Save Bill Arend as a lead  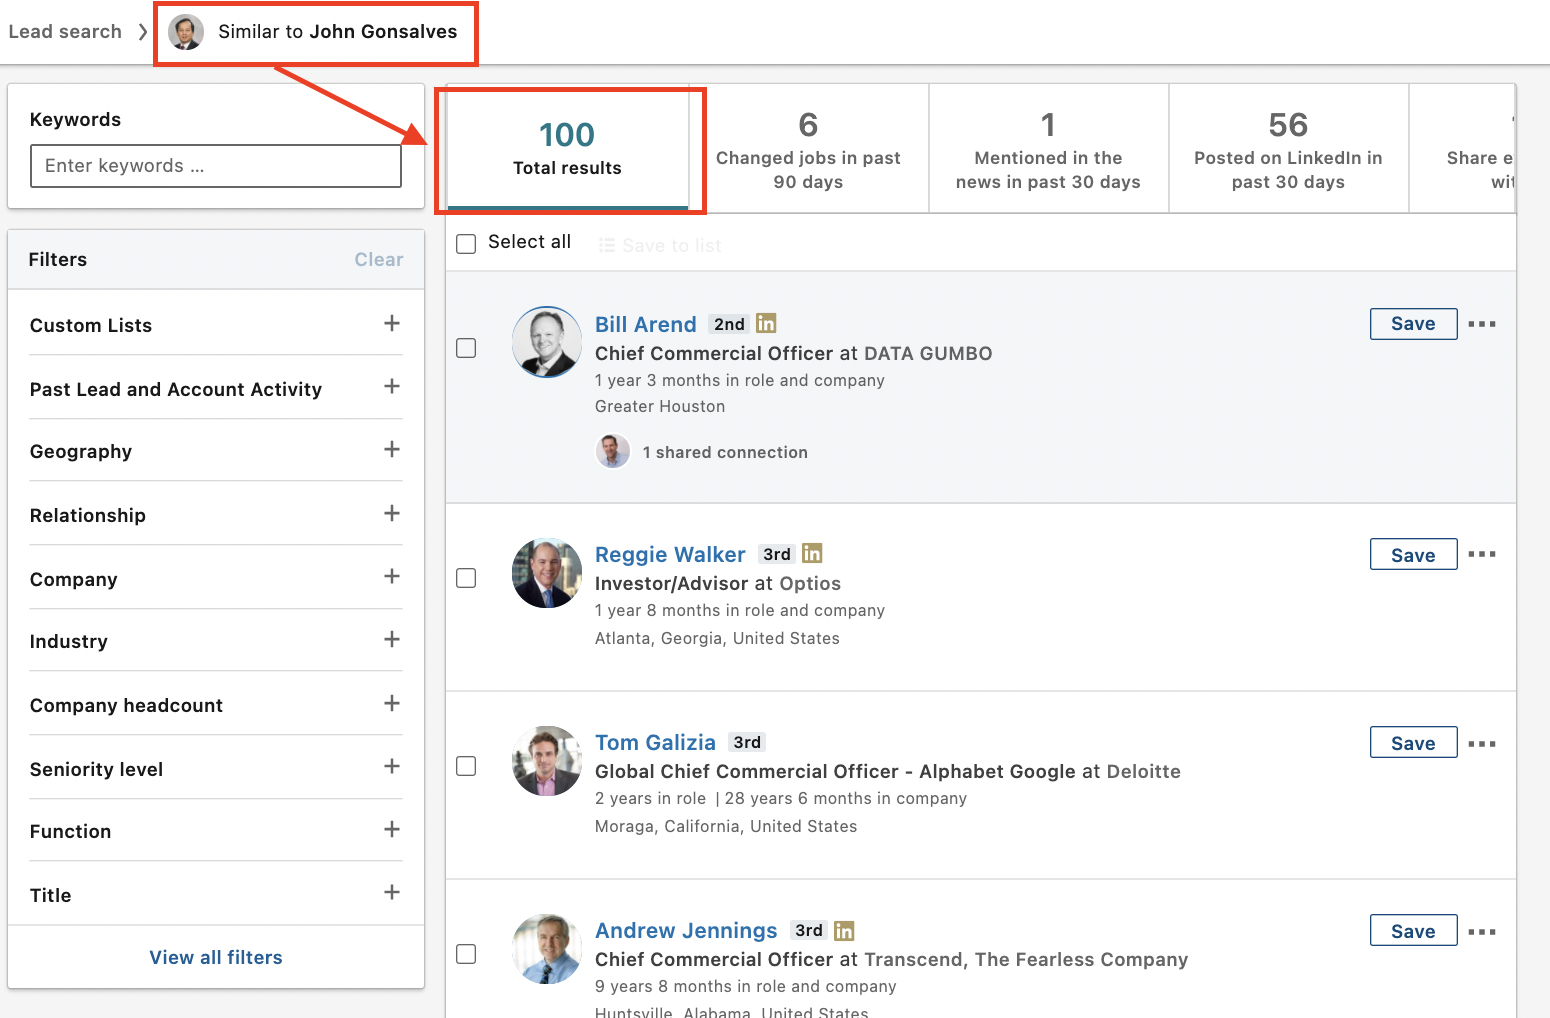[1413, 324]
